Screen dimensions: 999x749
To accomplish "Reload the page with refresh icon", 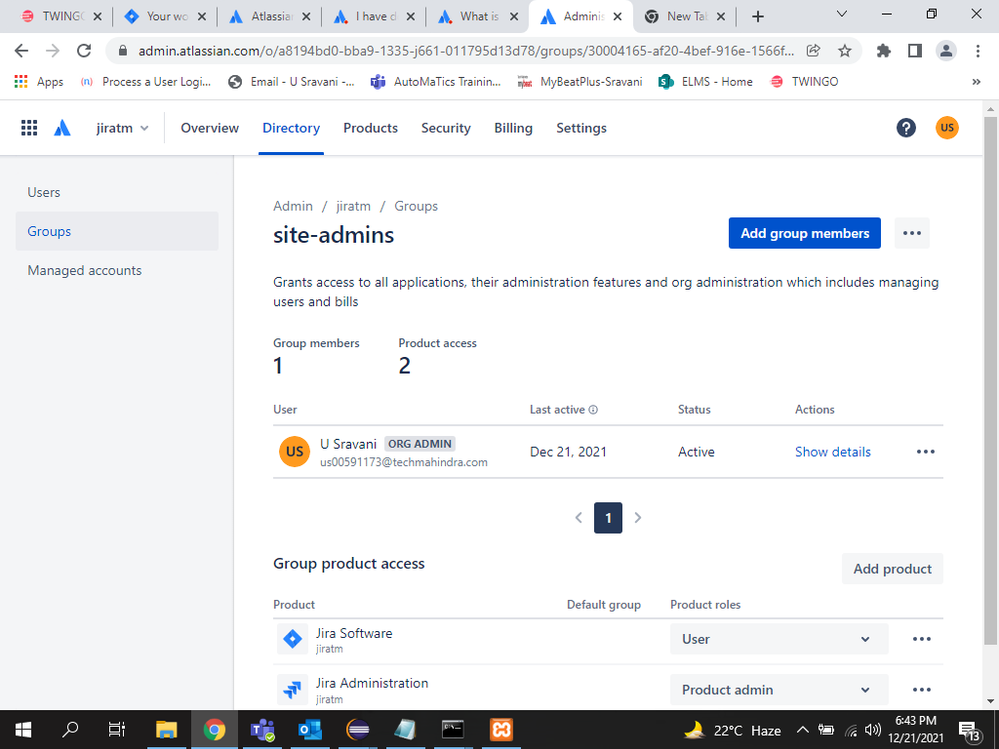I will coord(84,50).
